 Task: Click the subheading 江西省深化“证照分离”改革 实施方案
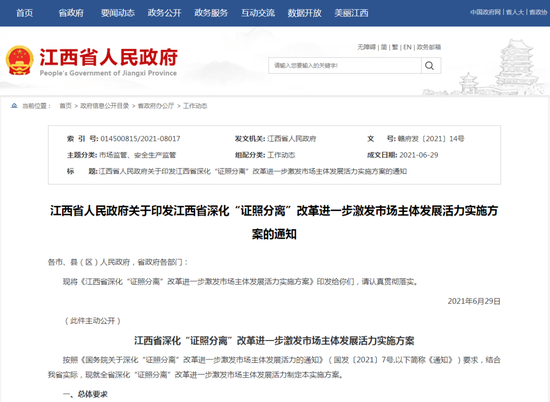point(274,341)
